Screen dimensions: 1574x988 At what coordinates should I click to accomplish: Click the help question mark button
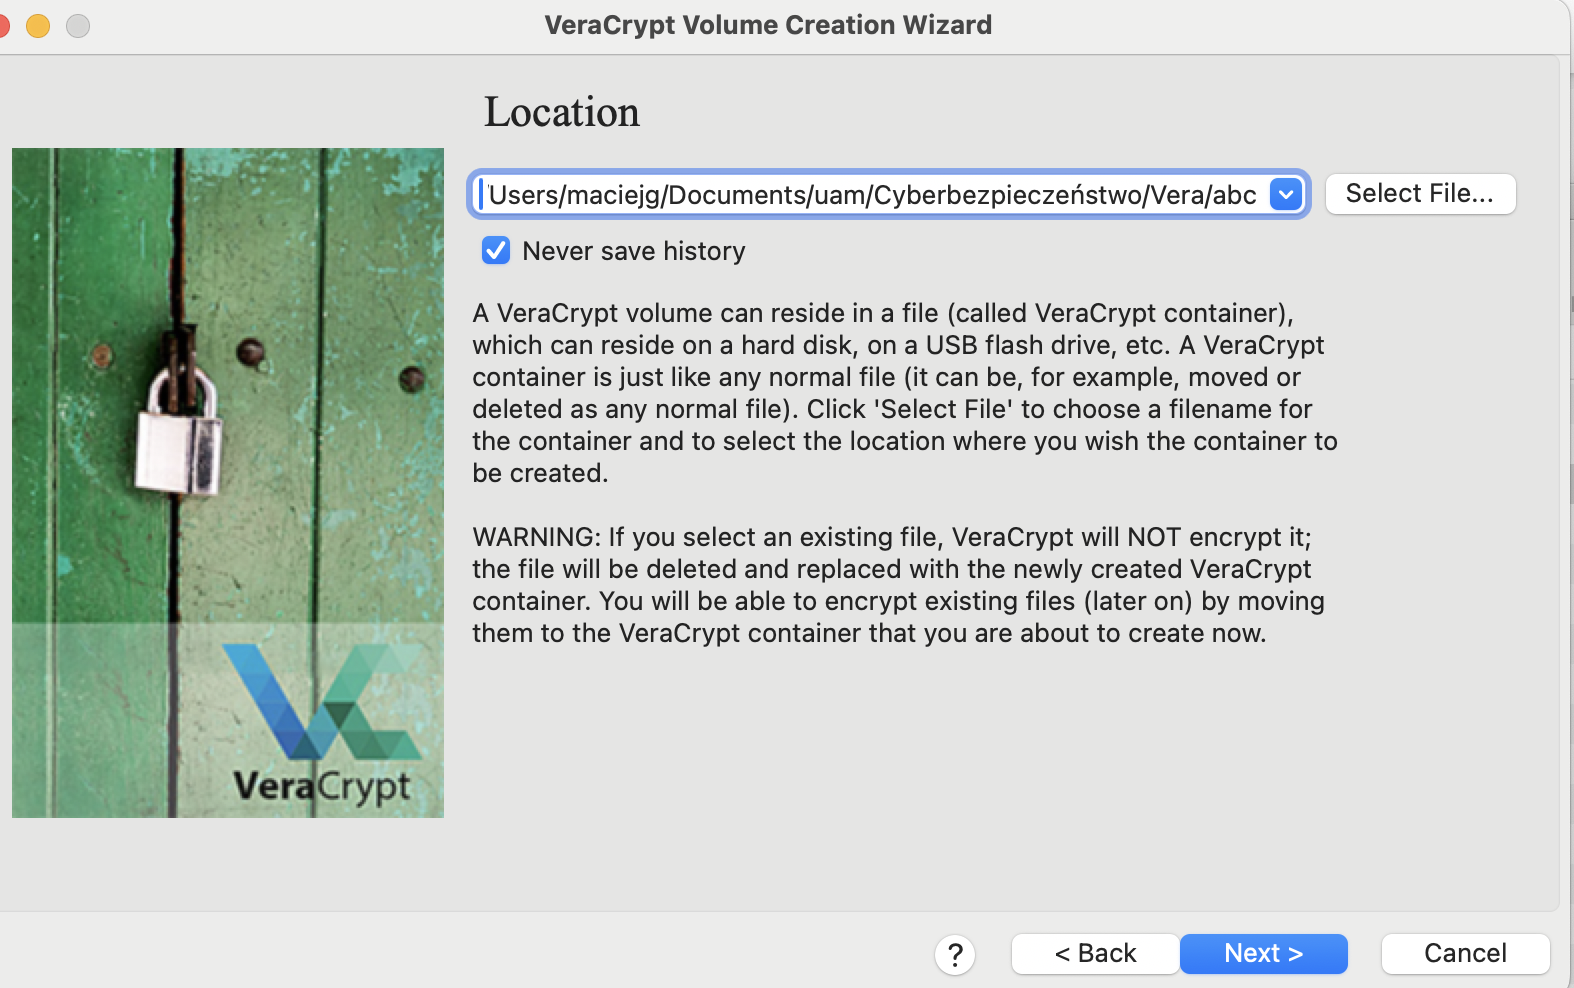[x=955, y=954]
